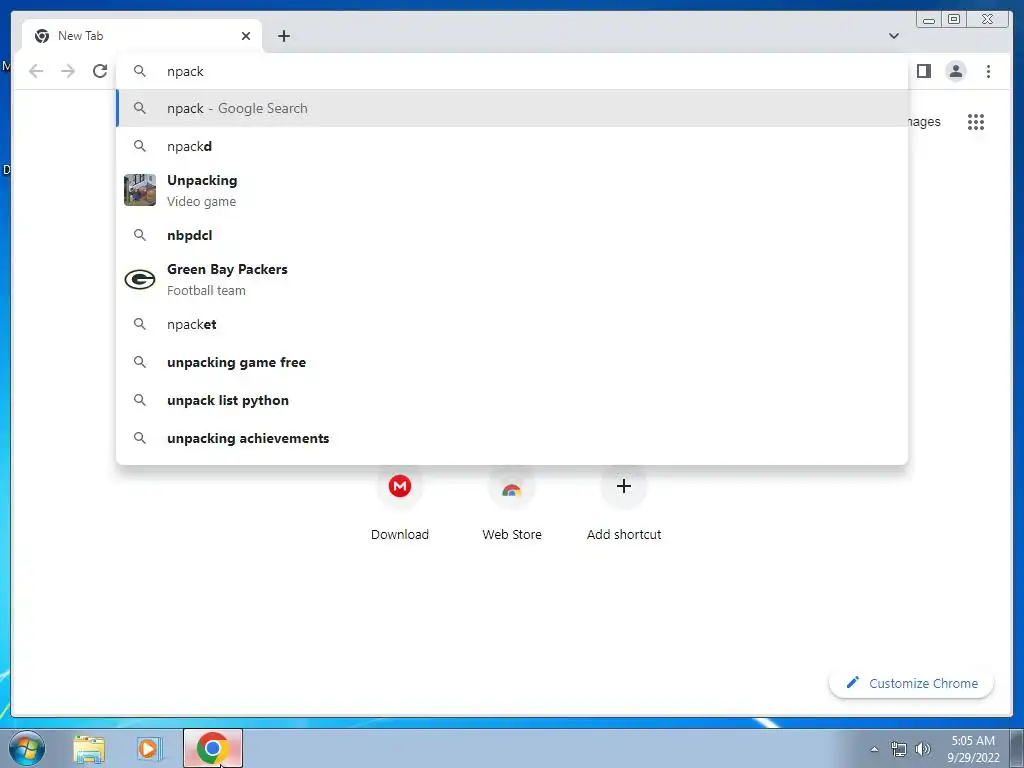Viewport: 1024px width, 768px height.
Task: Click the browser back arrow
Action: (36, 71)
